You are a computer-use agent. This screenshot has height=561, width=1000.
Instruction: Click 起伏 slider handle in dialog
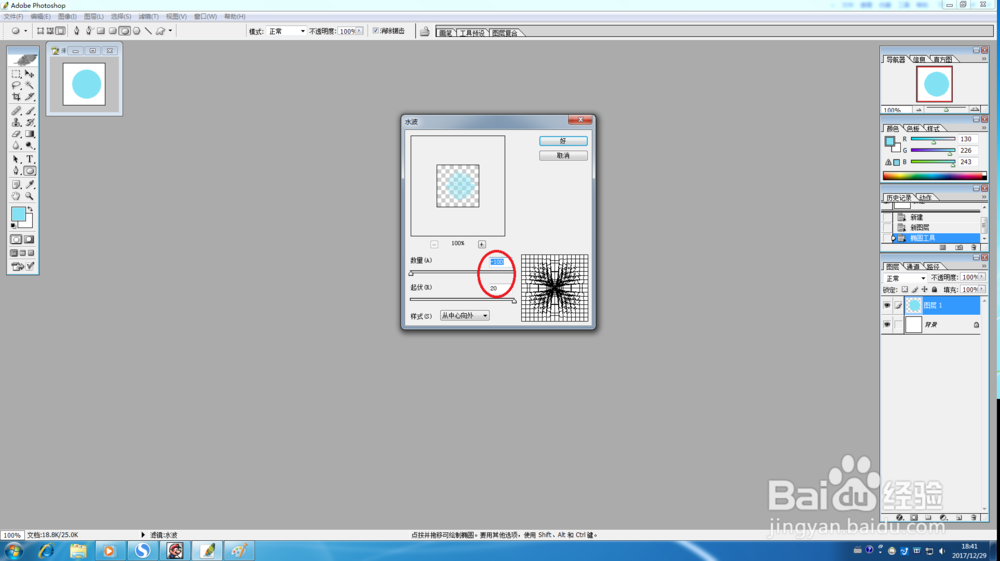[514, 300]
